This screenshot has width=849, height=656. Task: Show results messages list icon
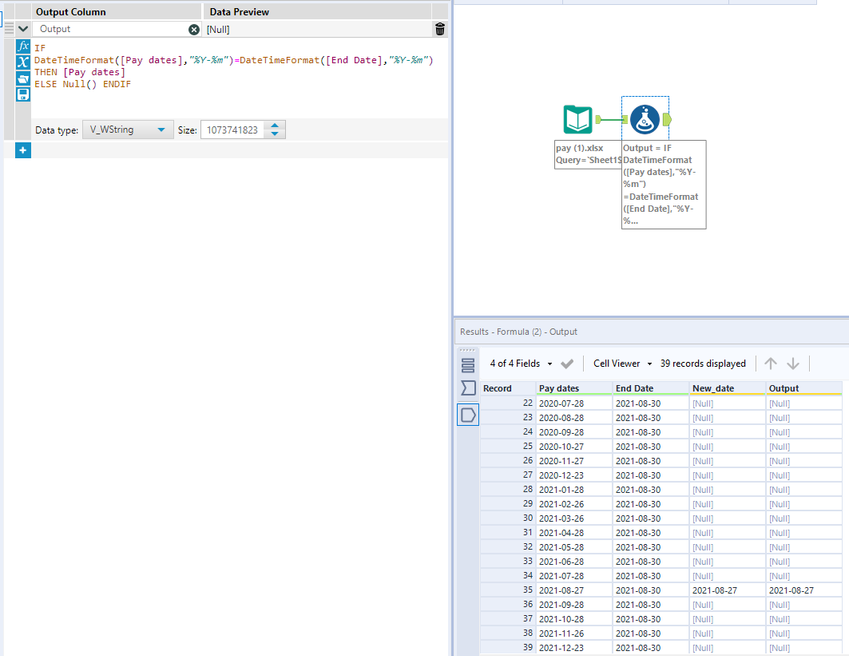468,365
